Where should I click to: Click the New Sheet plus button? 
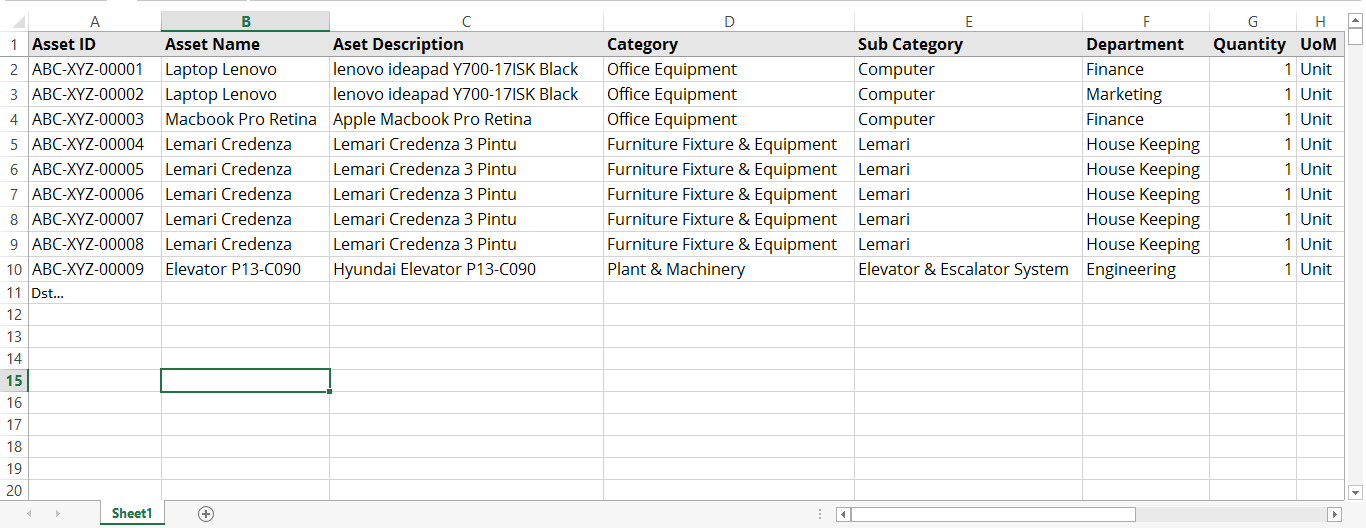[x=206, y=514]
